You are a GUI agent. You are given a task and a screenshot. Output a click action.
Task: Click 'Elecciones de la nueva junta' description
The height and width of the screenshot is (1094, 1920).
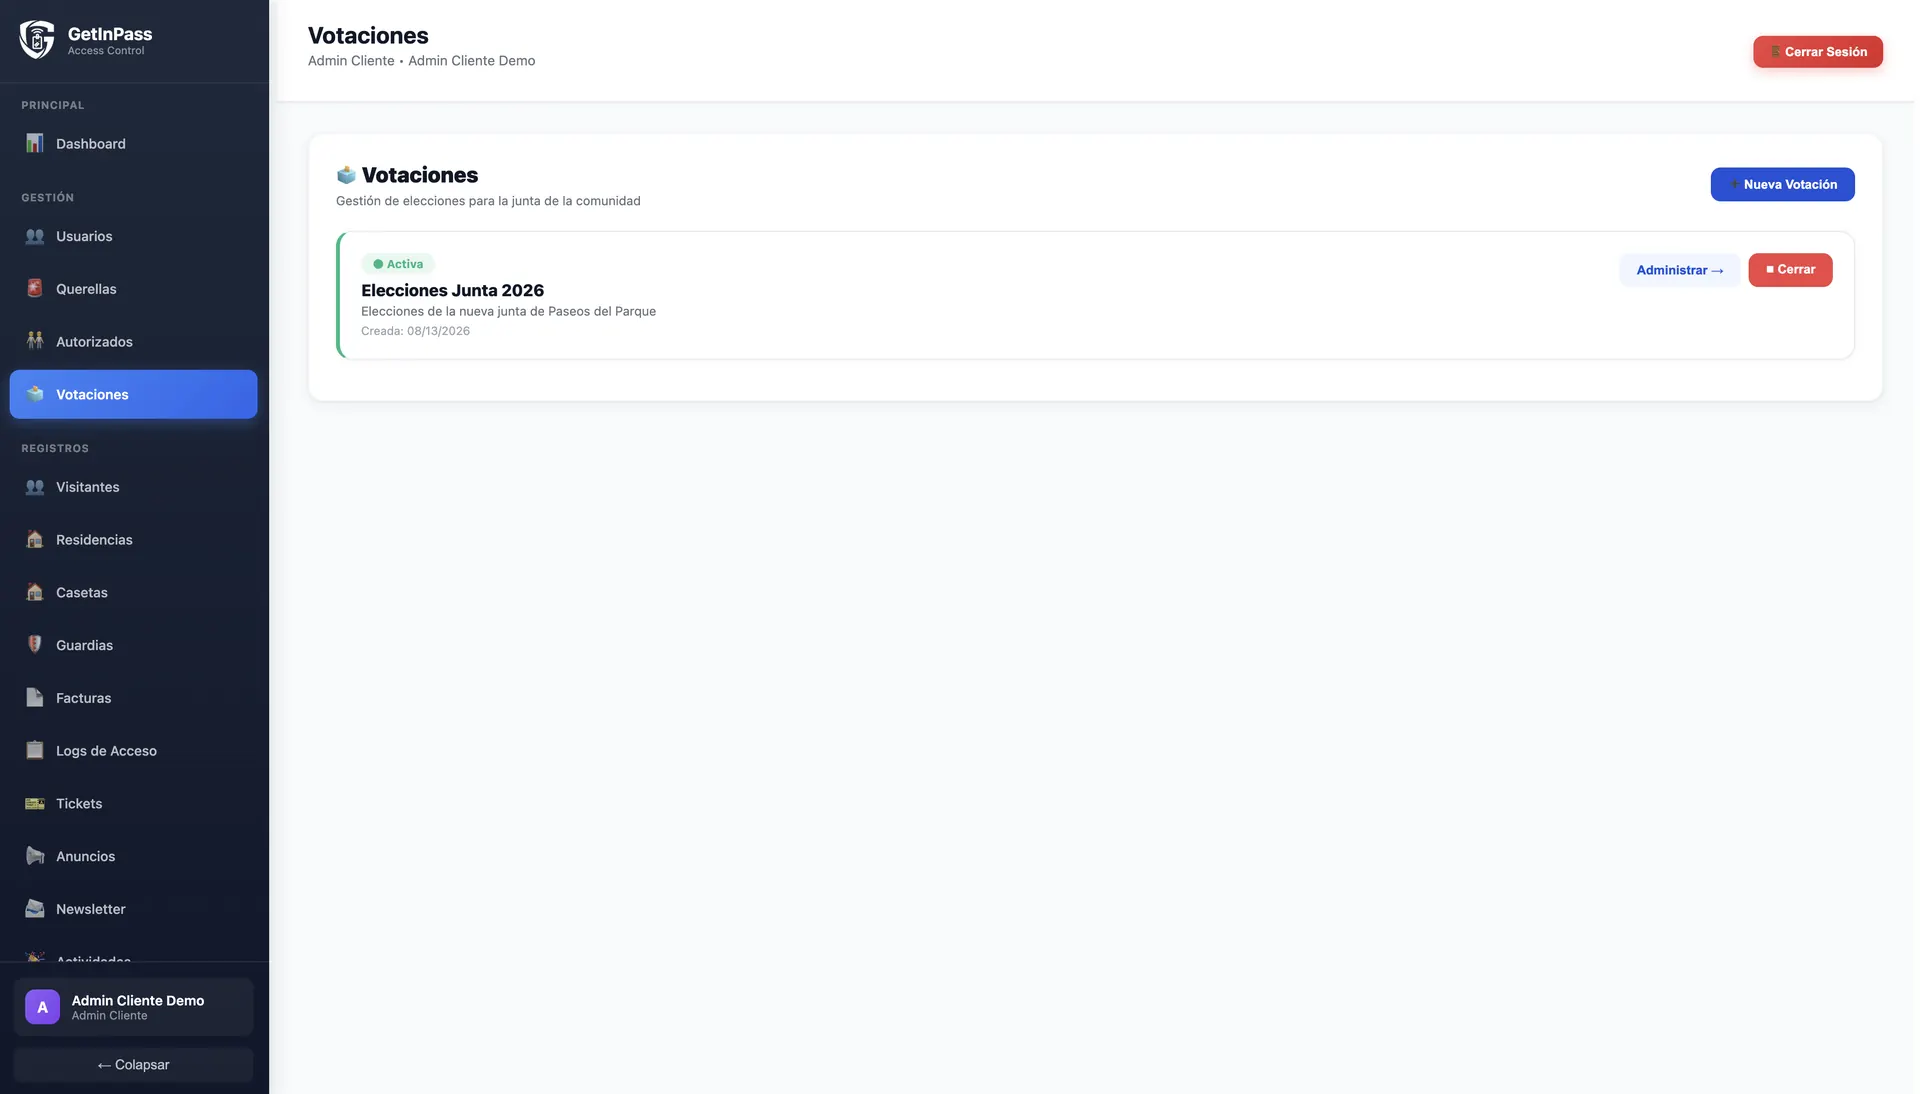(x=508, y=311)
